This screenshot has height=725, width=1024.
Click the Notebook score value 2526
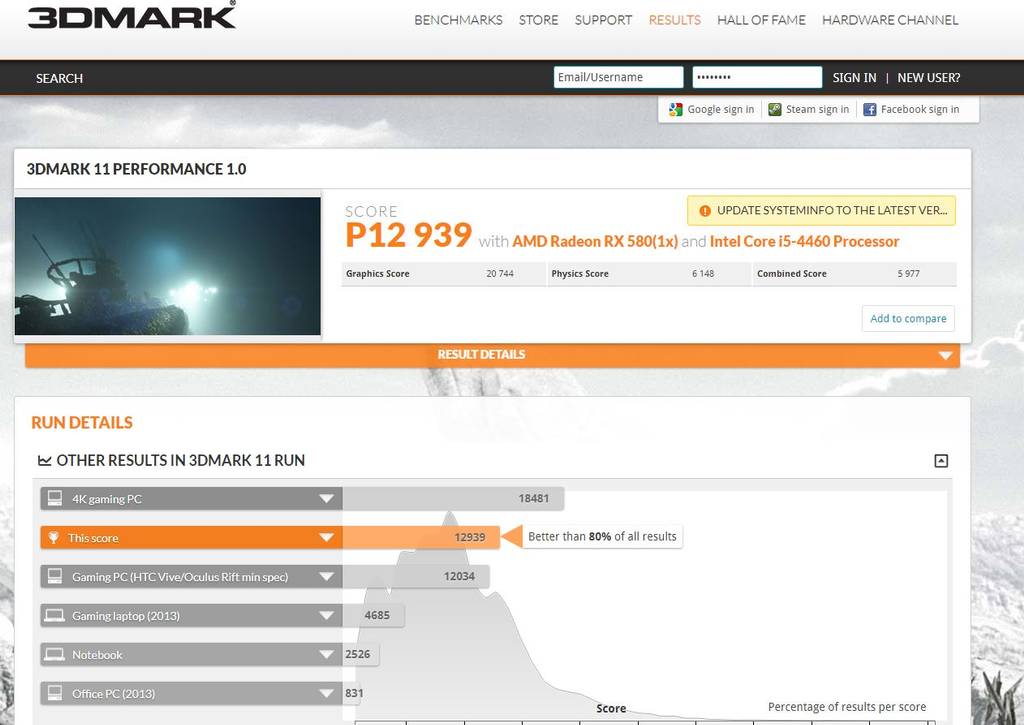point(357,654)
